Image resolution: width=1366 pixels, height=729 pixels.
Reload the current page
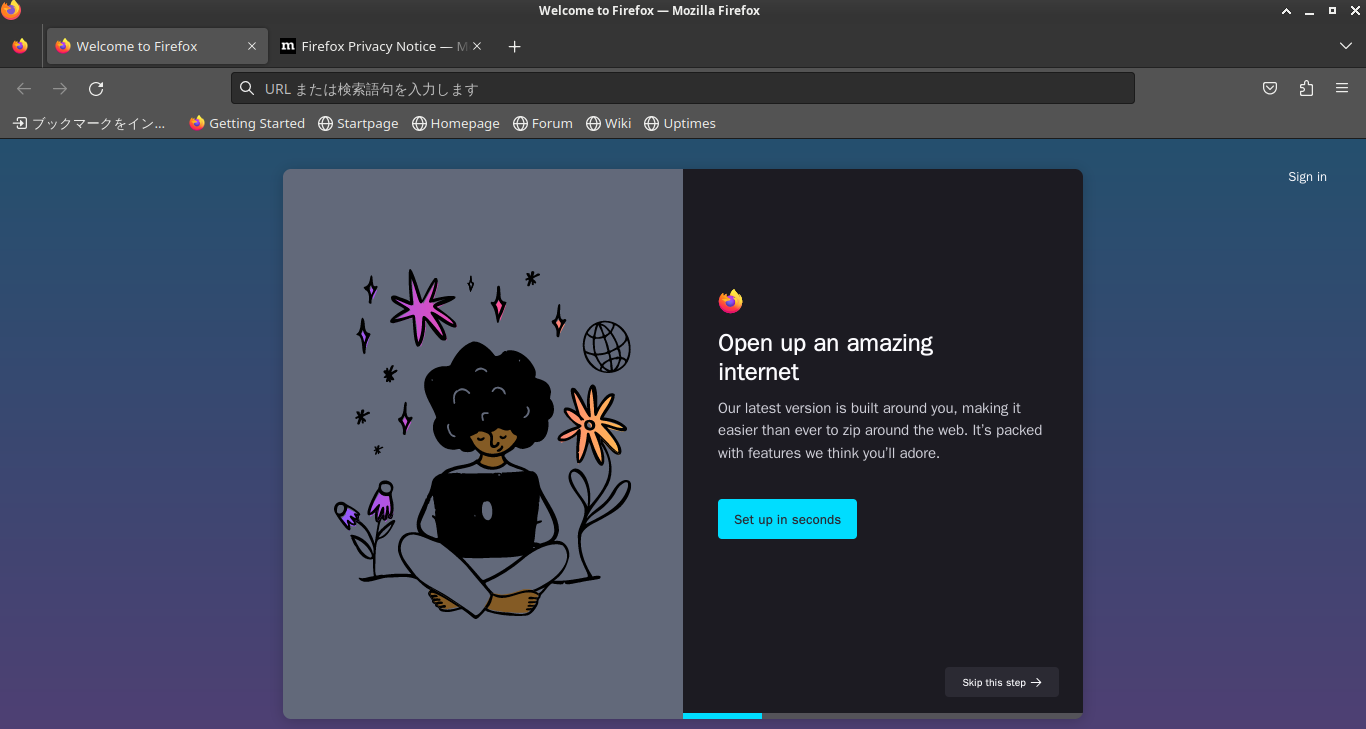point(96,89)
